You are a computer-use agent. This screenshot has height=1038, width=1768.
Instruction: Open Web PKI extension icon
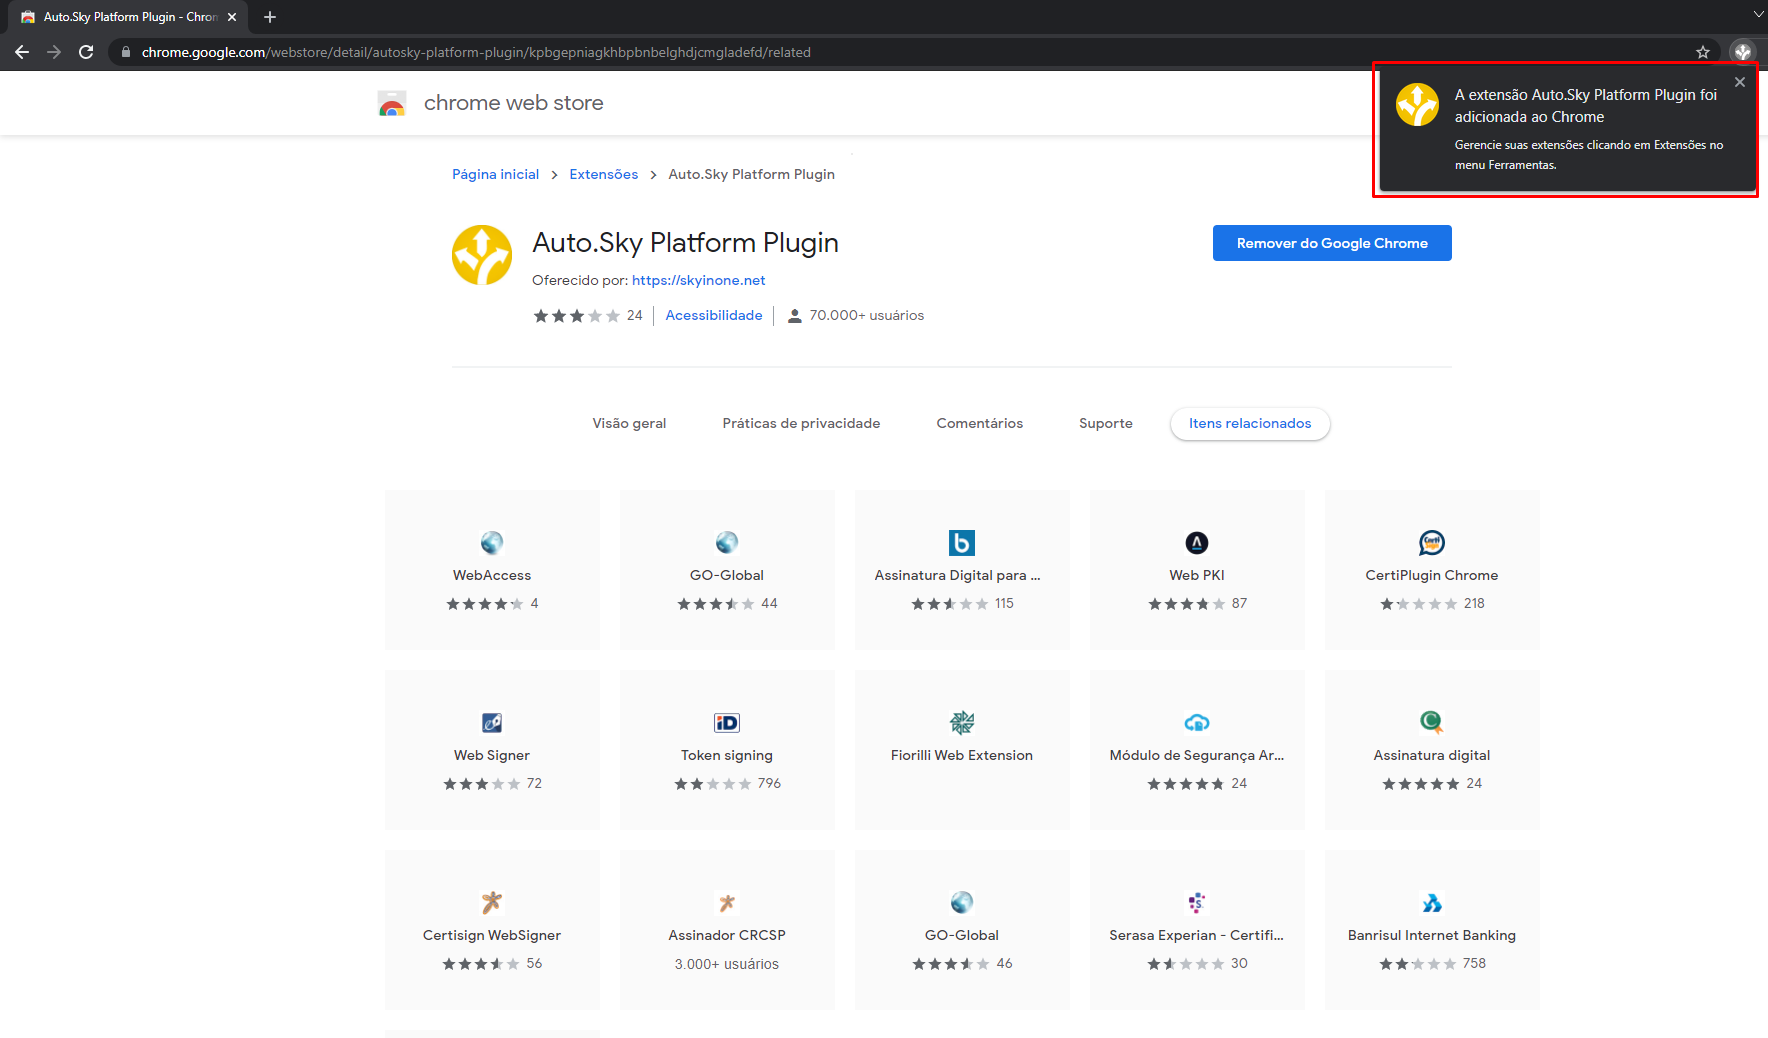1197,542
